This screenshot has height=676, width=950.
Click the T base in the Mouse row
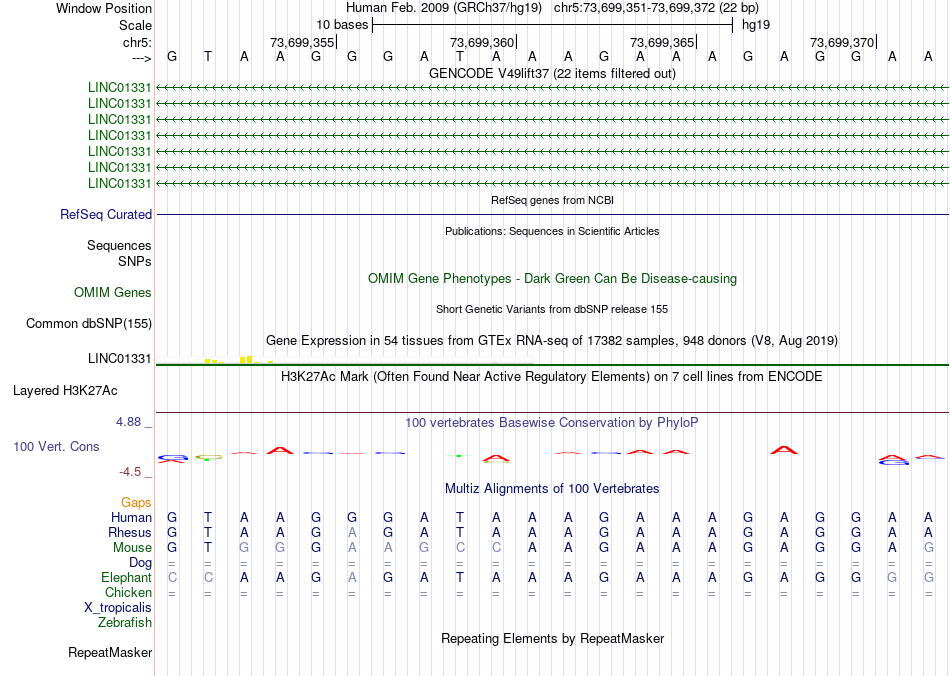pyautogui.click(x=208, y=548)
